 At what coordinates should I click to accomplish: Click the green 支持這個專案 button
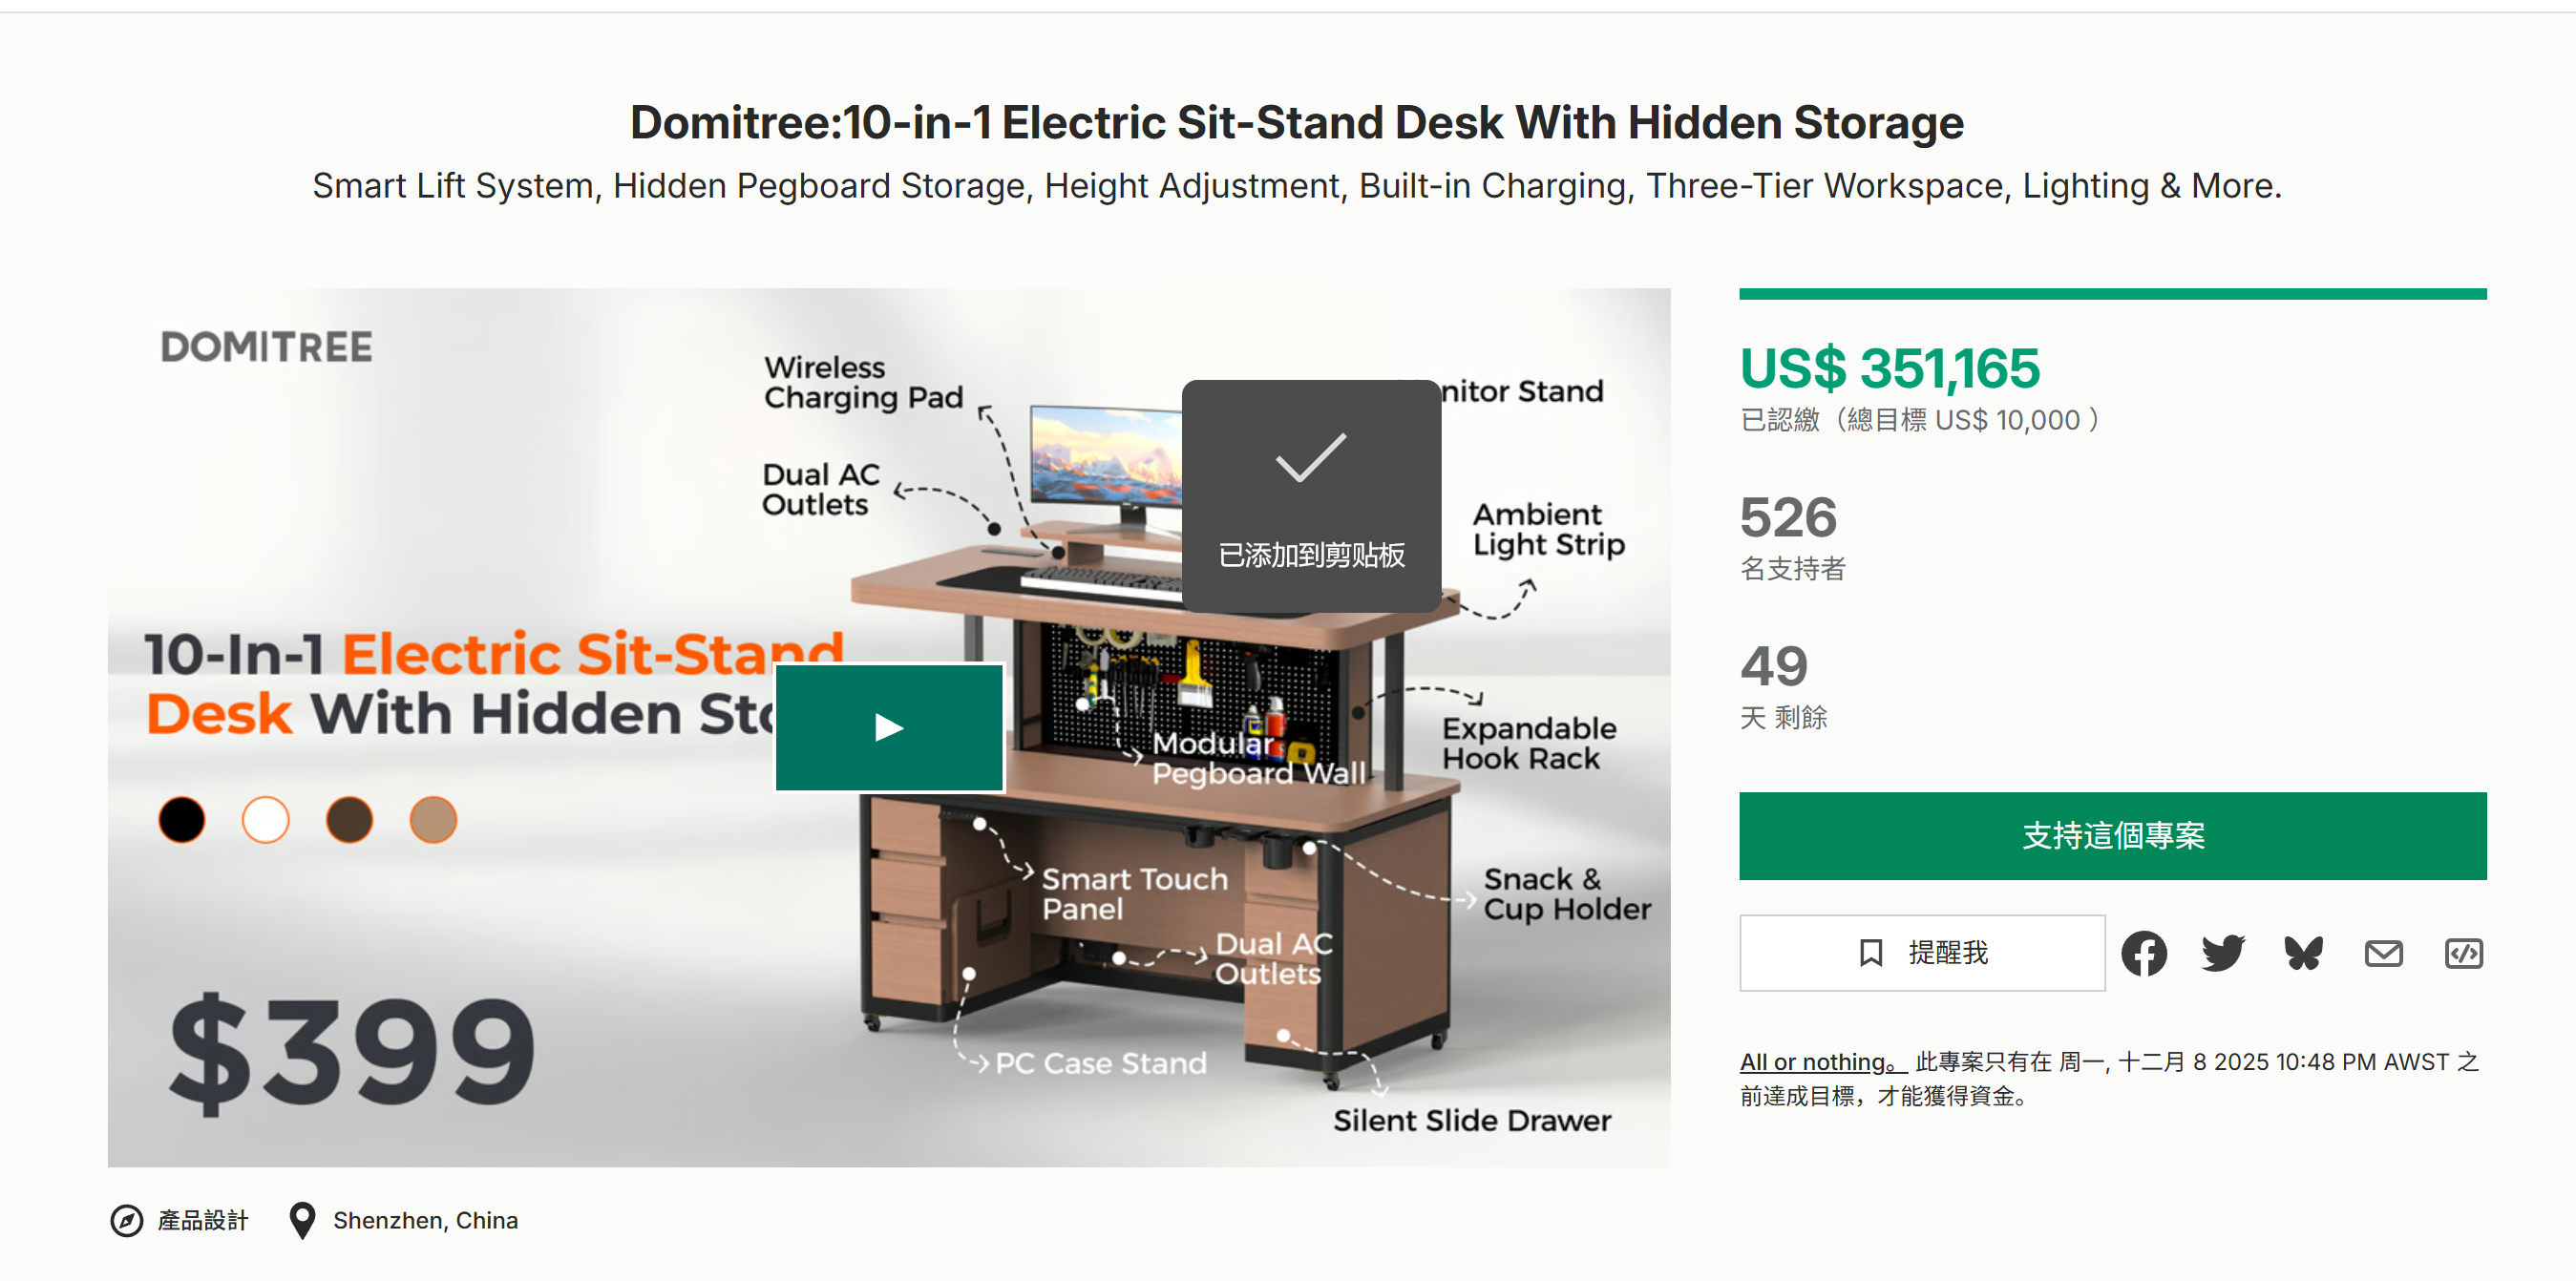click(x=2112, y=835)
